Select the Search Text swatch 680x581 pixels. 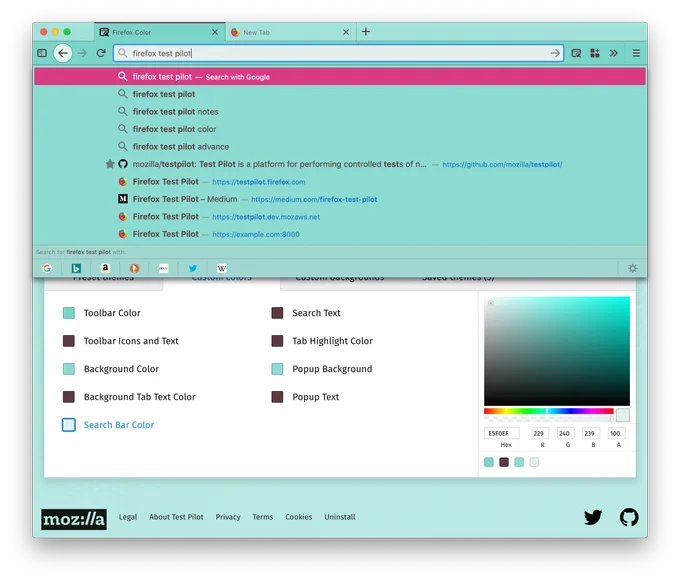pyautogui.click(x=277, y=313)
